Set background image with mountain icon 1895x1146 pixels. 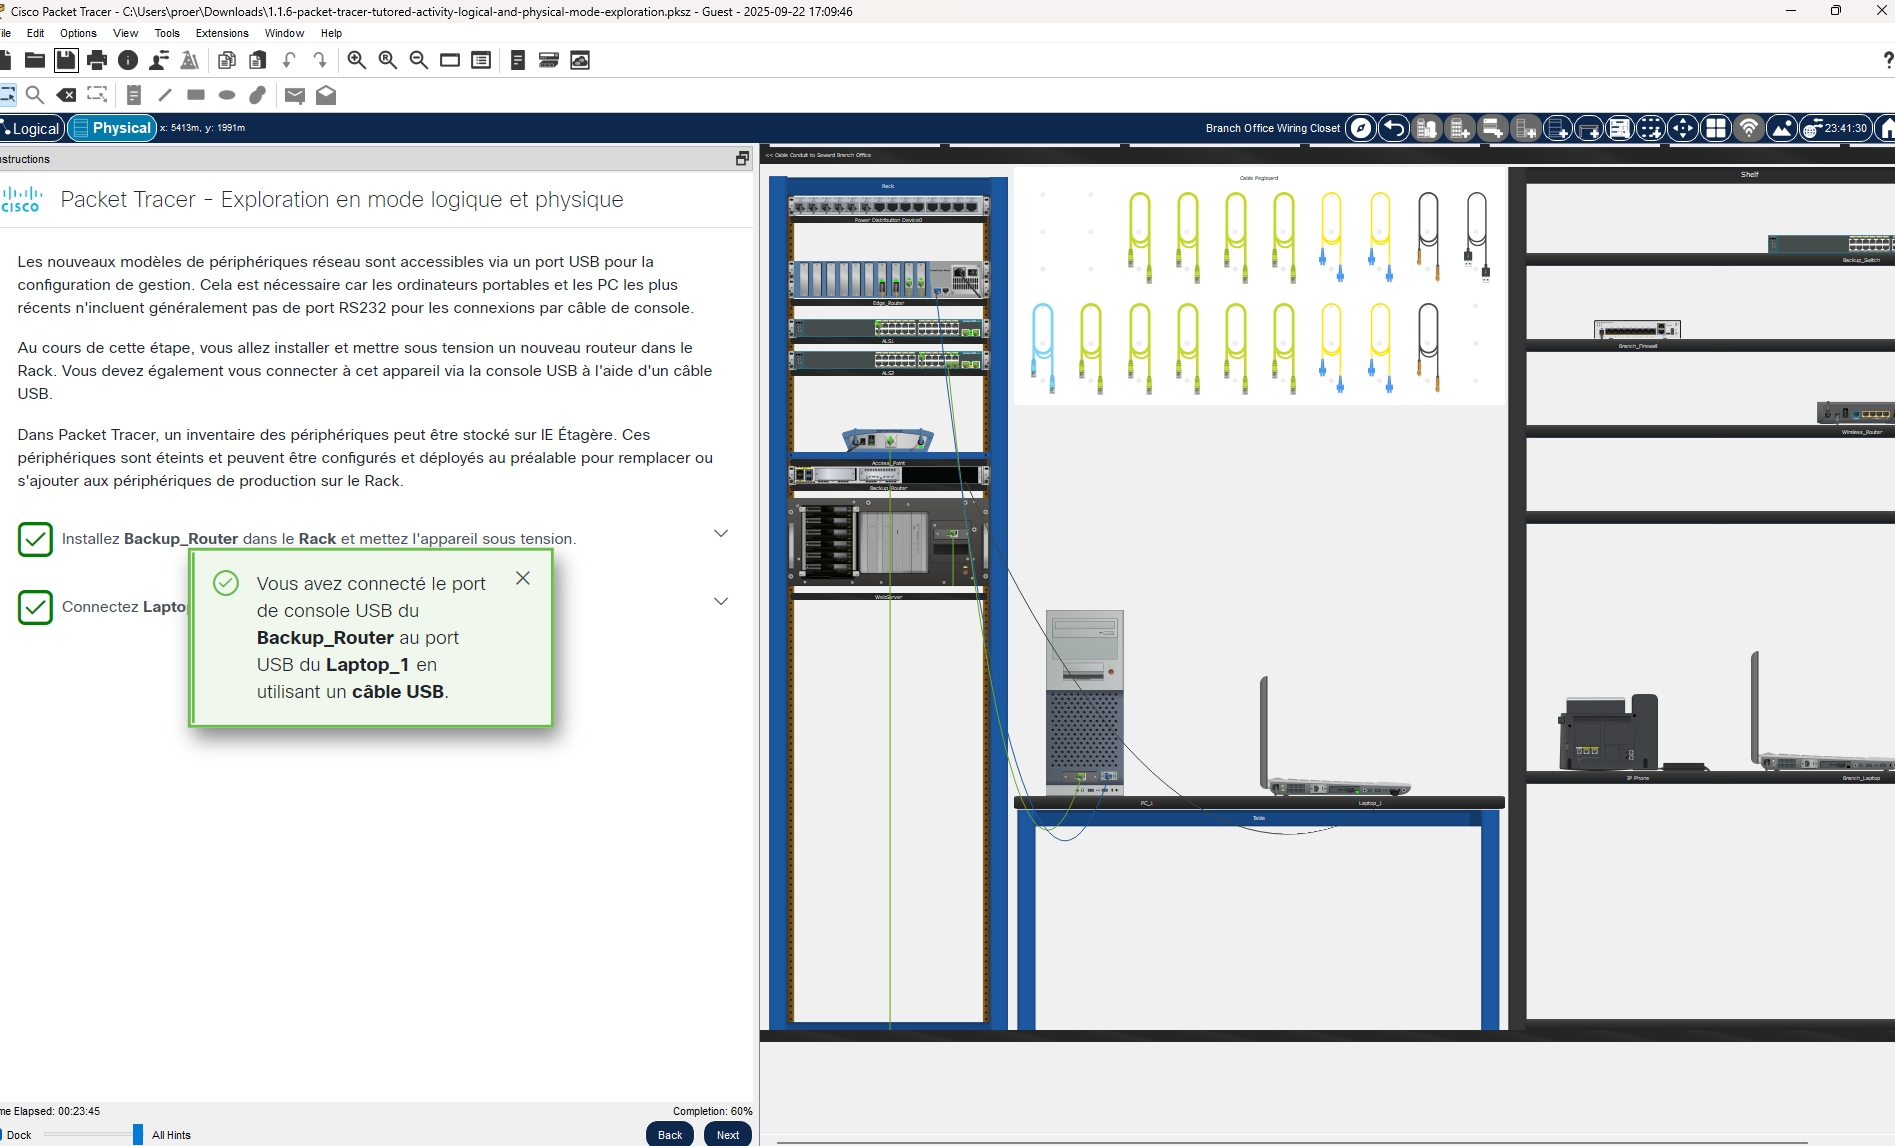click(1782, 128)
